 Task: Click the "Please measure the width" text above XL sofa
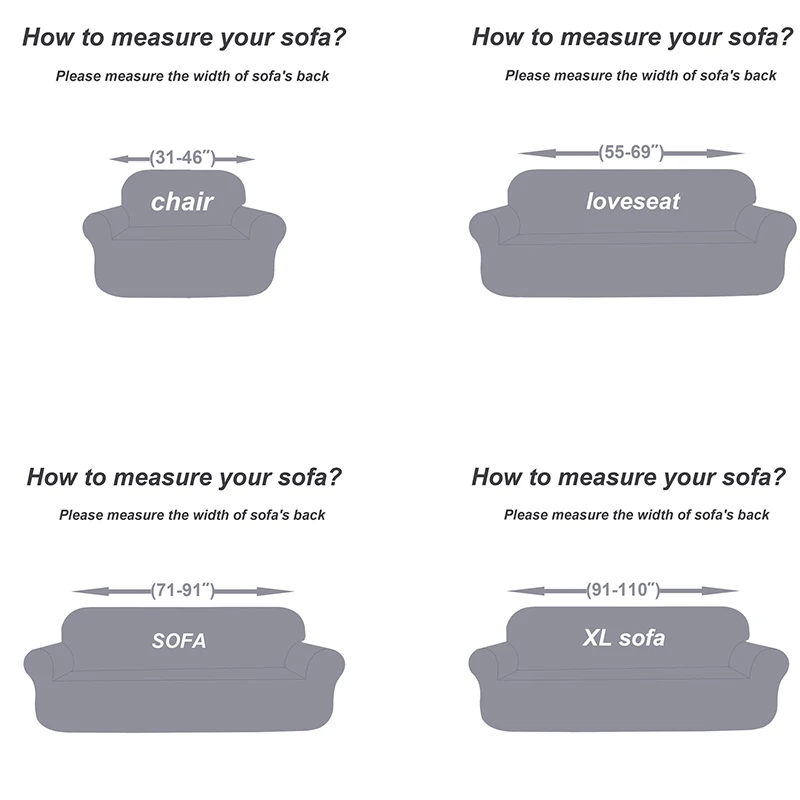(x=637, y=514)
